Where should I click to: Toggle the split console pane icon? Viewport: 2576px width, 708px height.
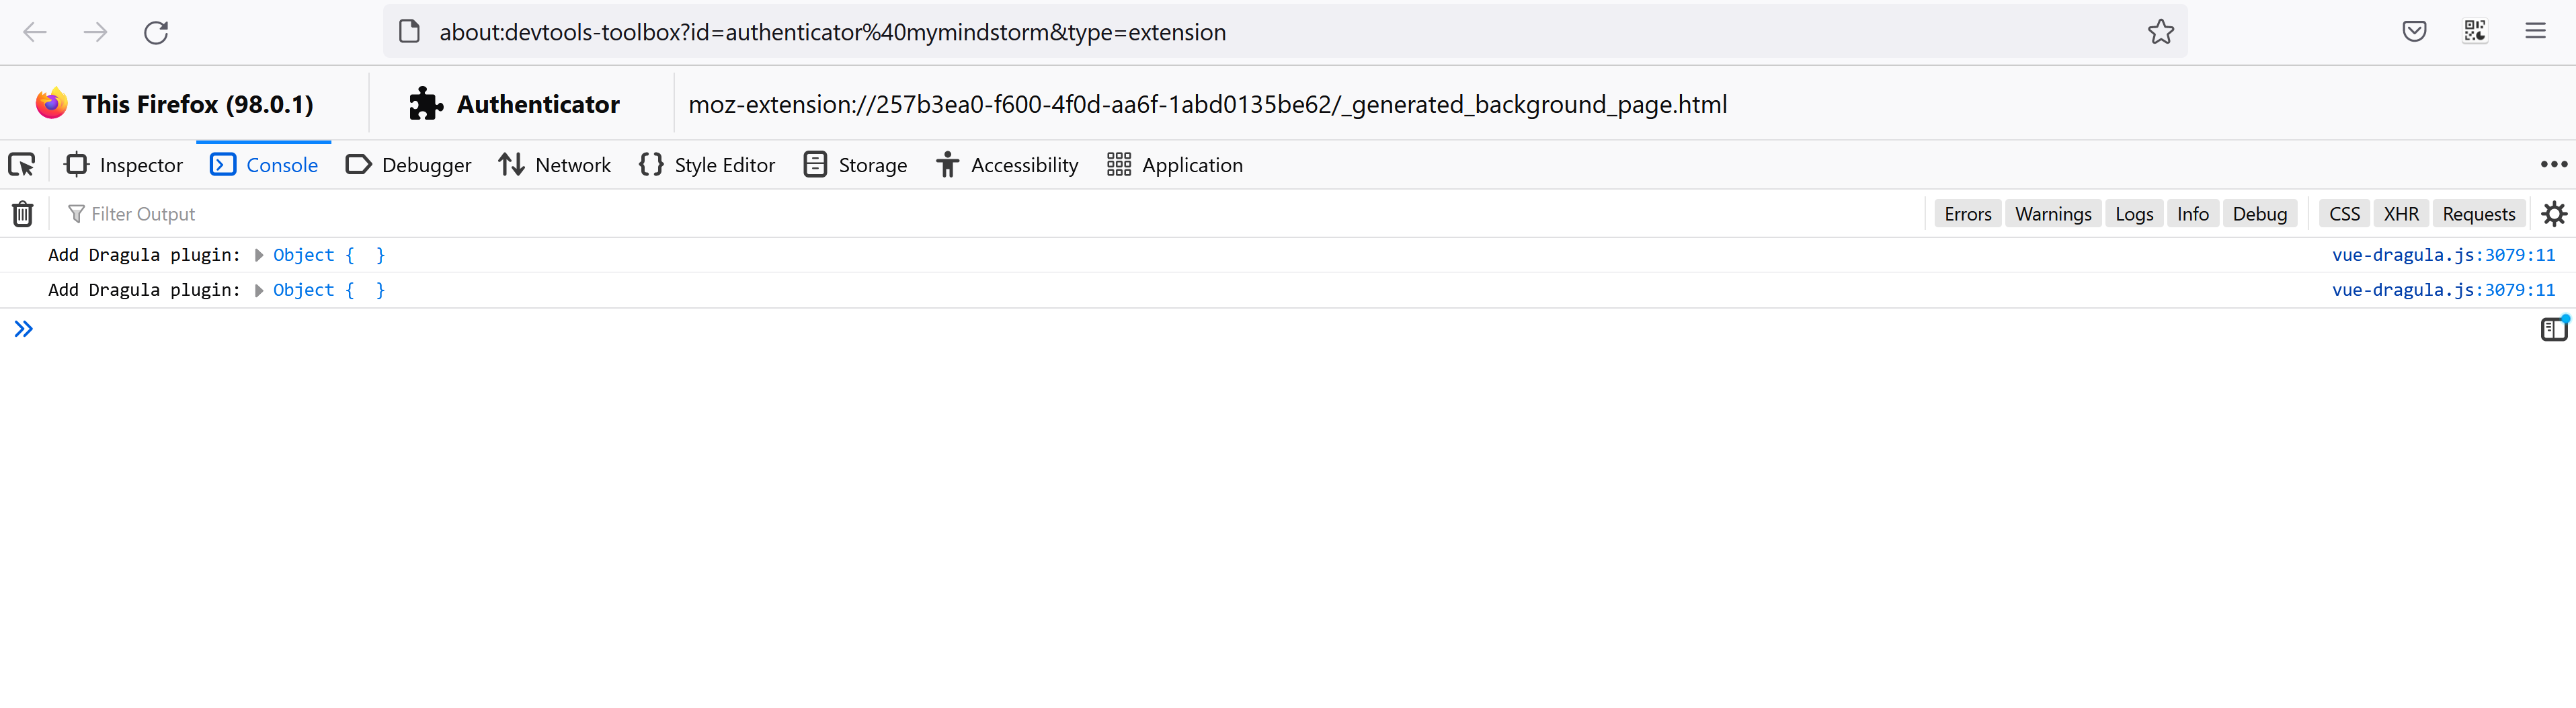pos(2553,328)
